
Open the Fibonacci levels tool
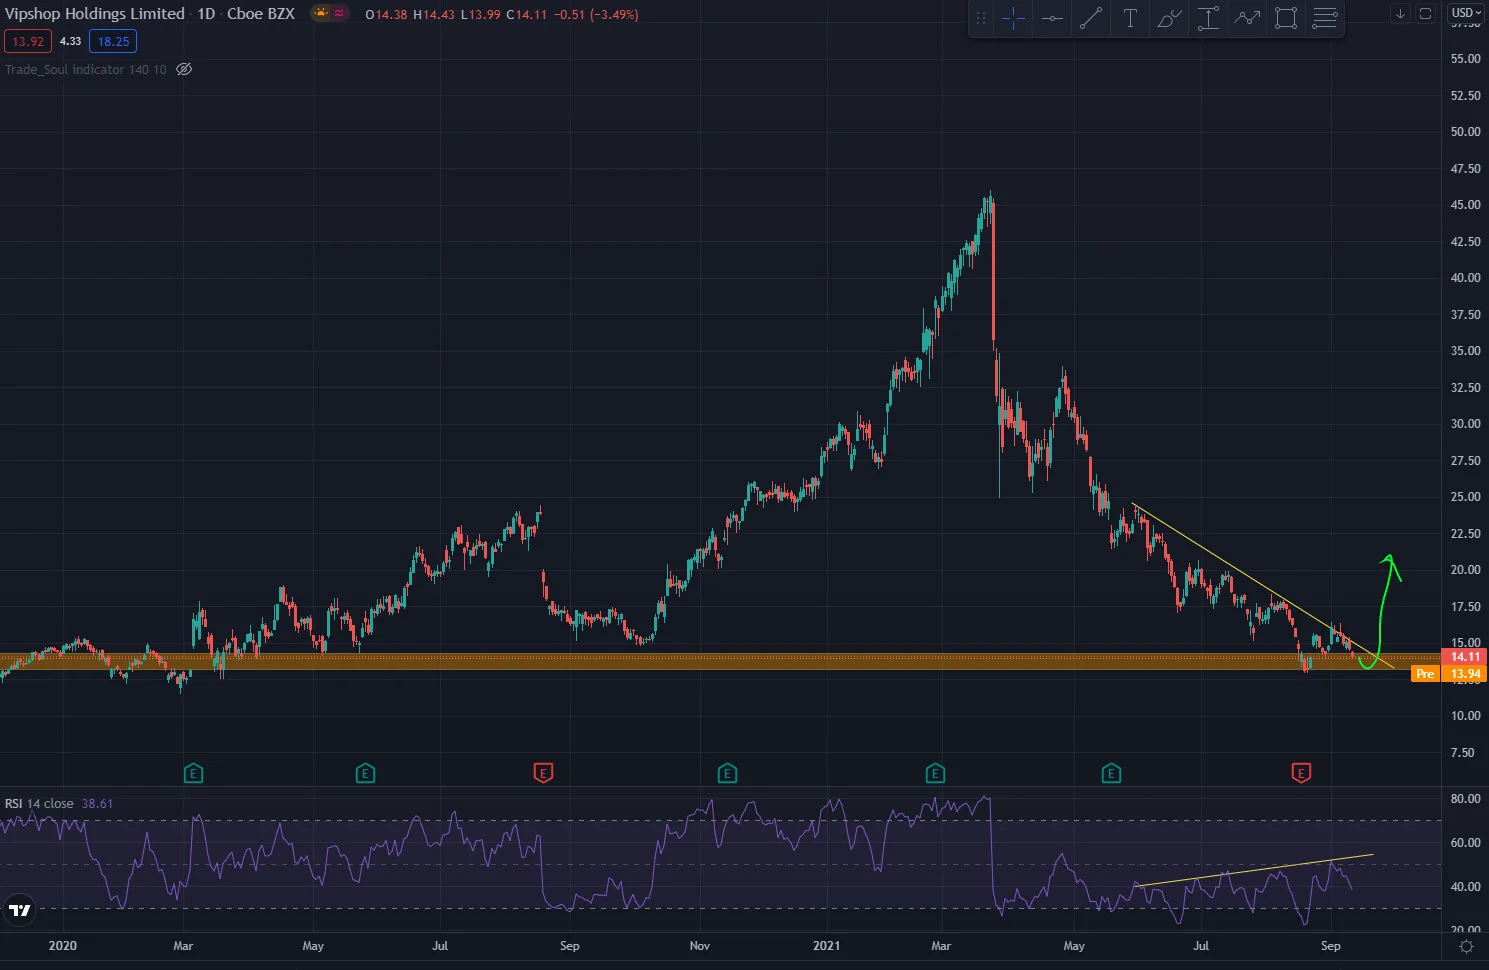tap(1325, 18)
